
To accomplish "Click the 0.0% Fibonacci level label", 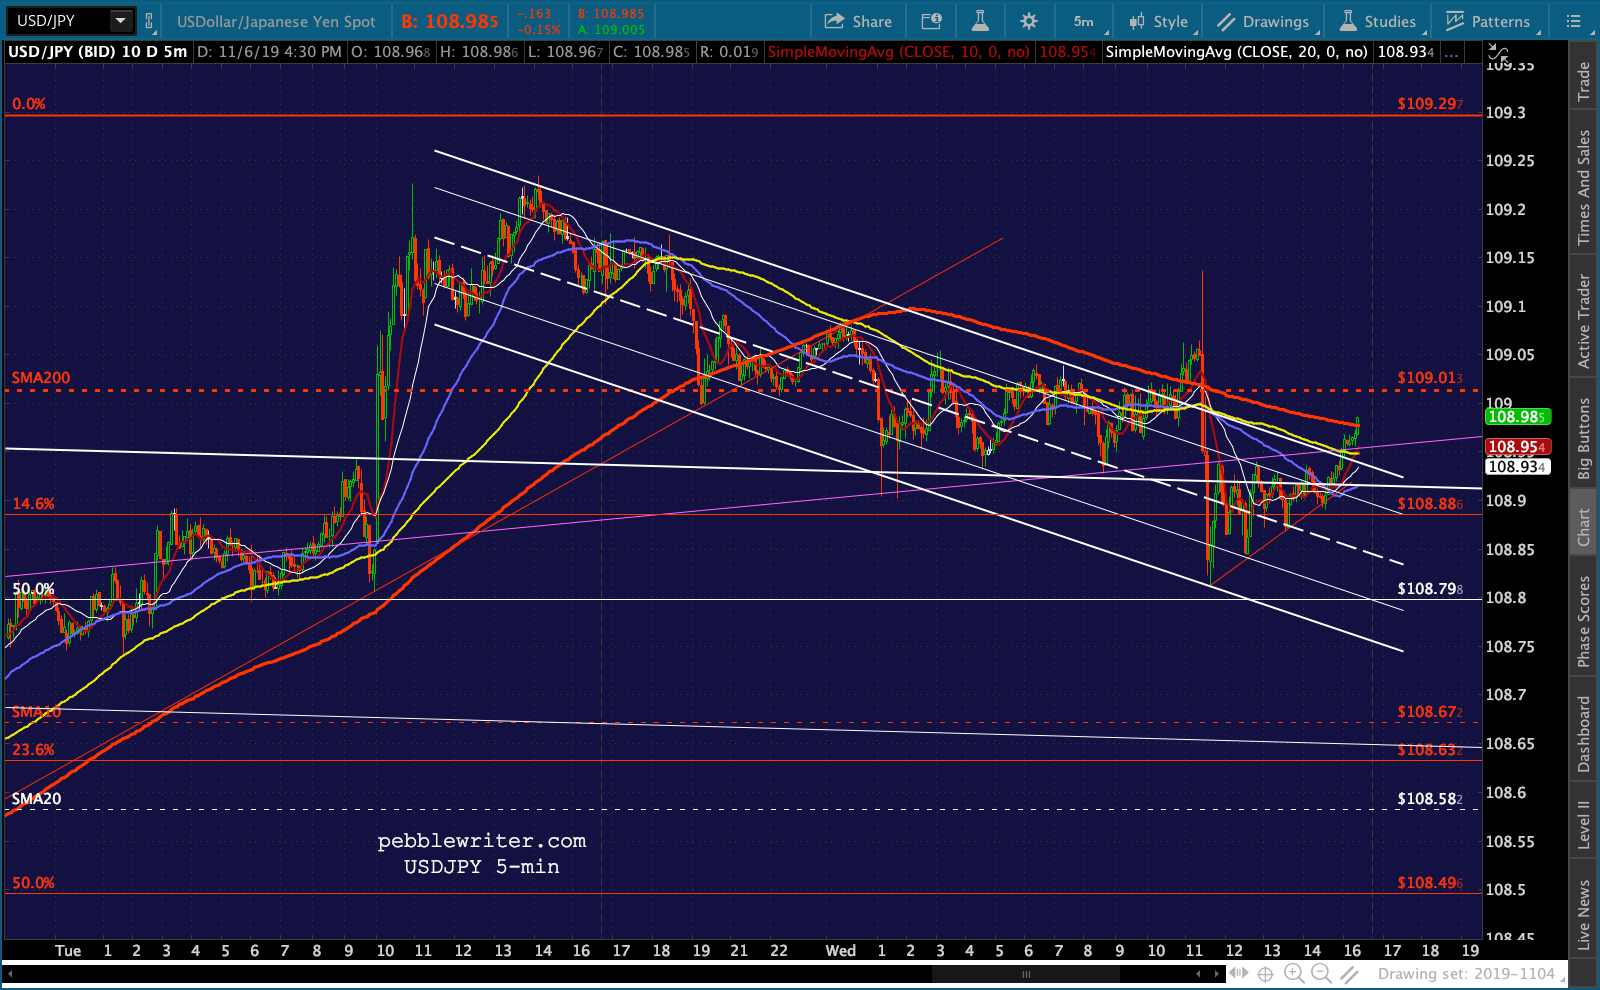I will (29, 104).
